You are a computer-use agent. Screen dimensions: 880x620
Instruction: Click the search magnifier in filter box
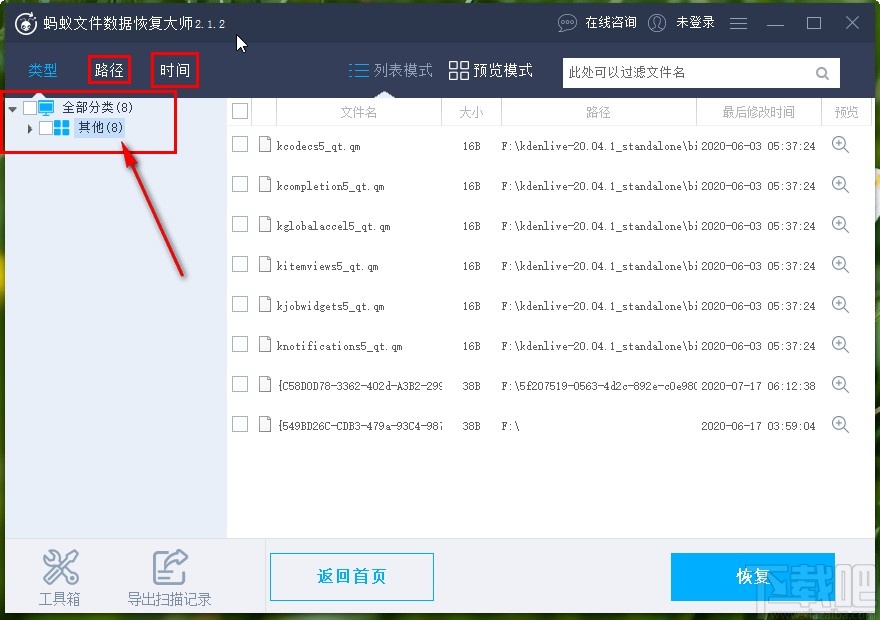click(x=822, y=73)
